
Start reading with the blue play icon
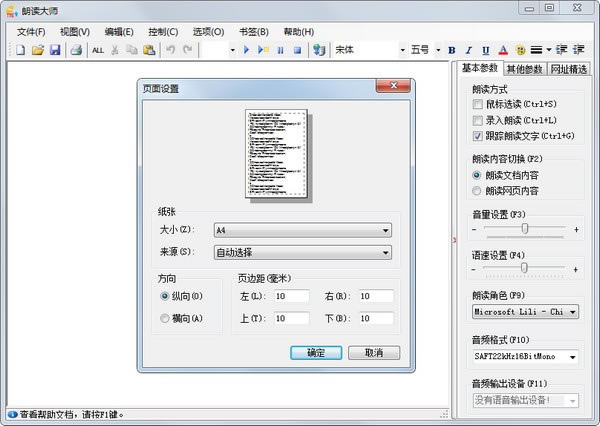click(246, 50)
